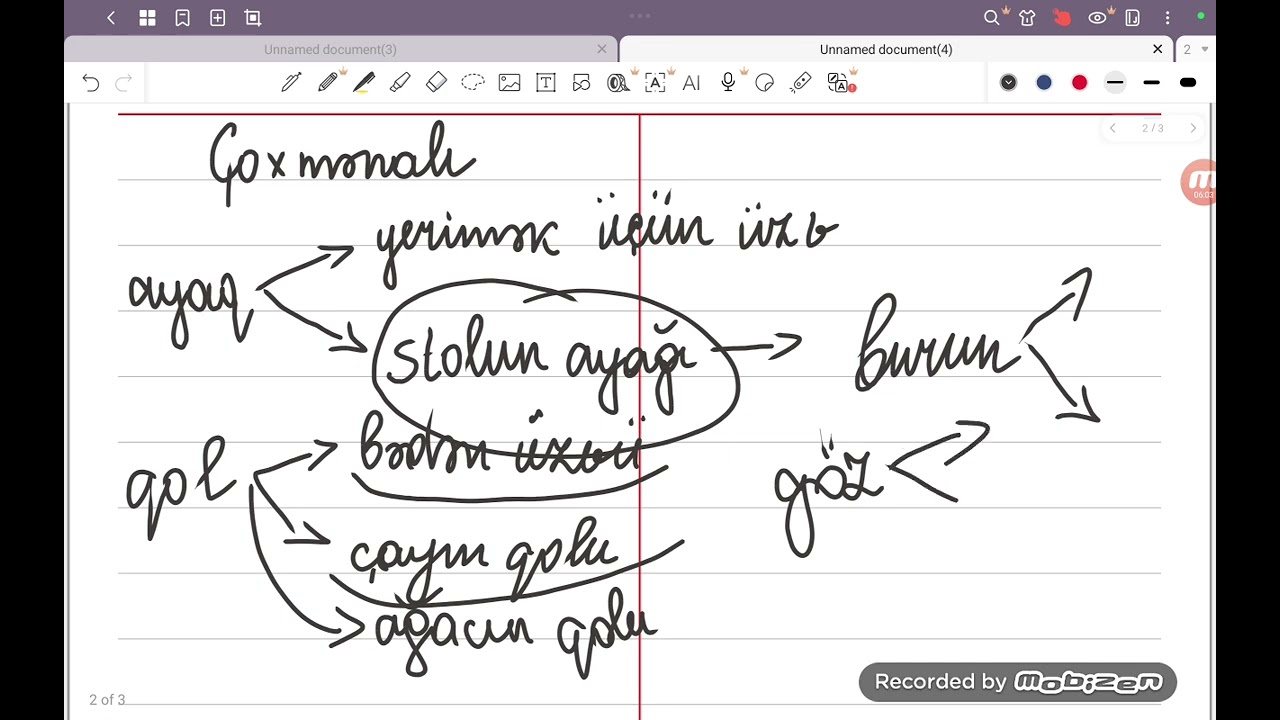Go to the previous page arrow

pyautogui.click(x=1112, y=128)
